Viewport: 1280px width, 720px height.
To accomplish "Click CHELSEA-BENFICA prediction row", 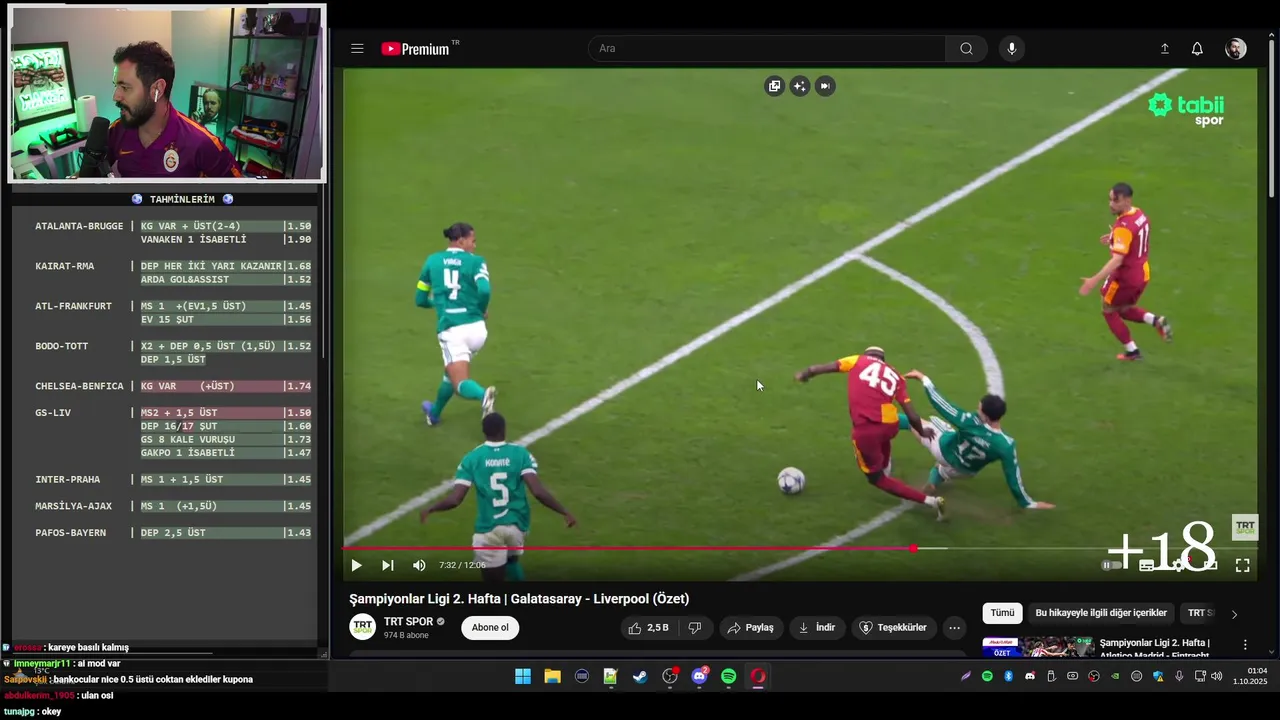I will pos(172,386).
